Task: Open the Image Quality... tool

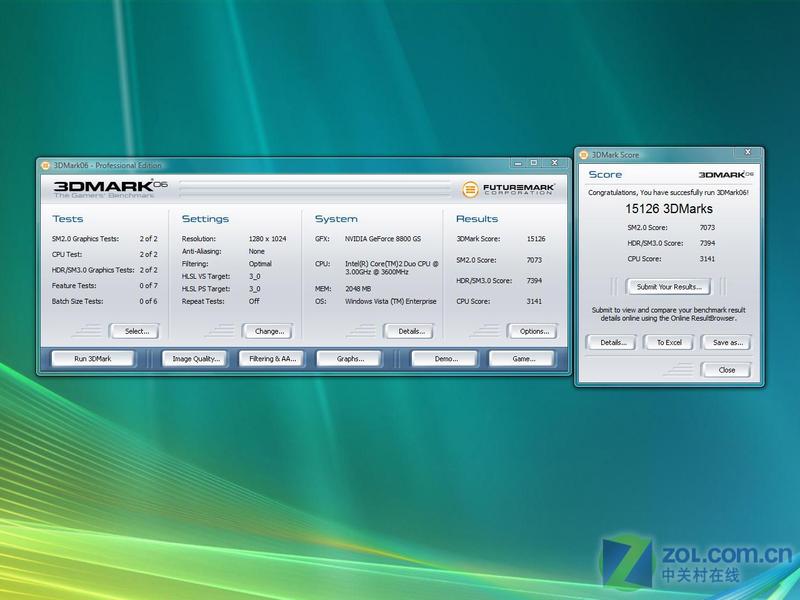Action: tap(196, 359)
